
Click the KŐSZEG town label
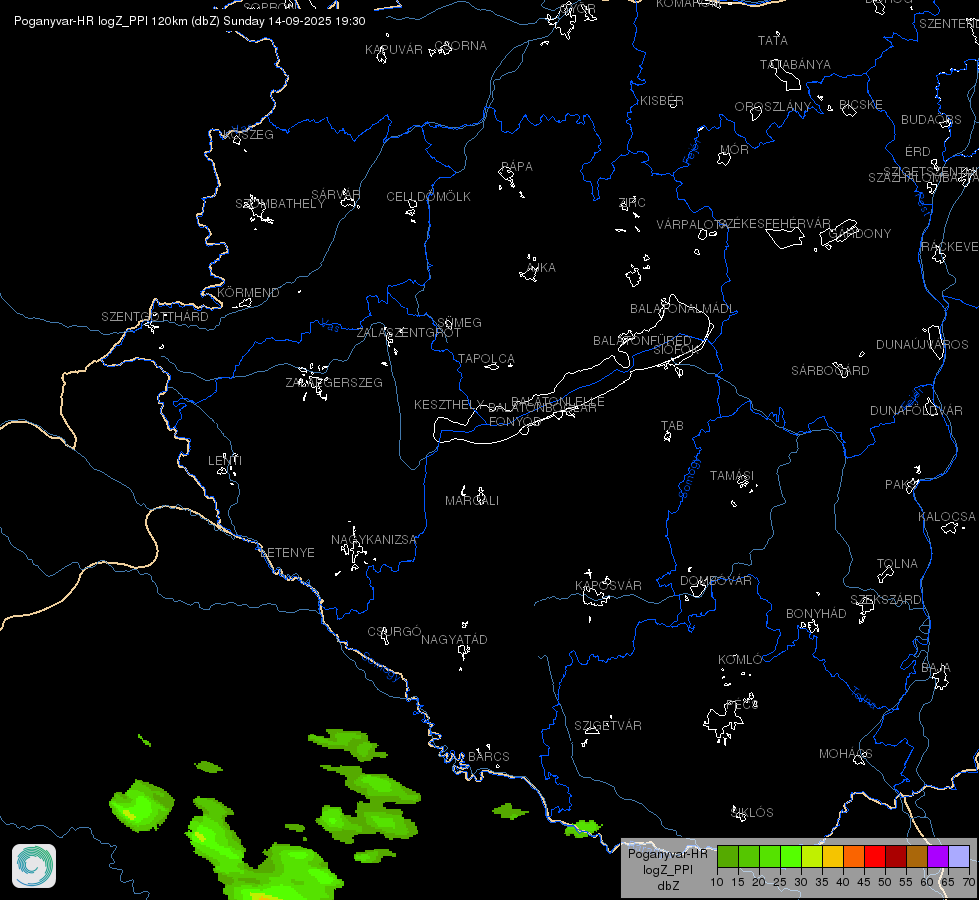pos(248,135)
